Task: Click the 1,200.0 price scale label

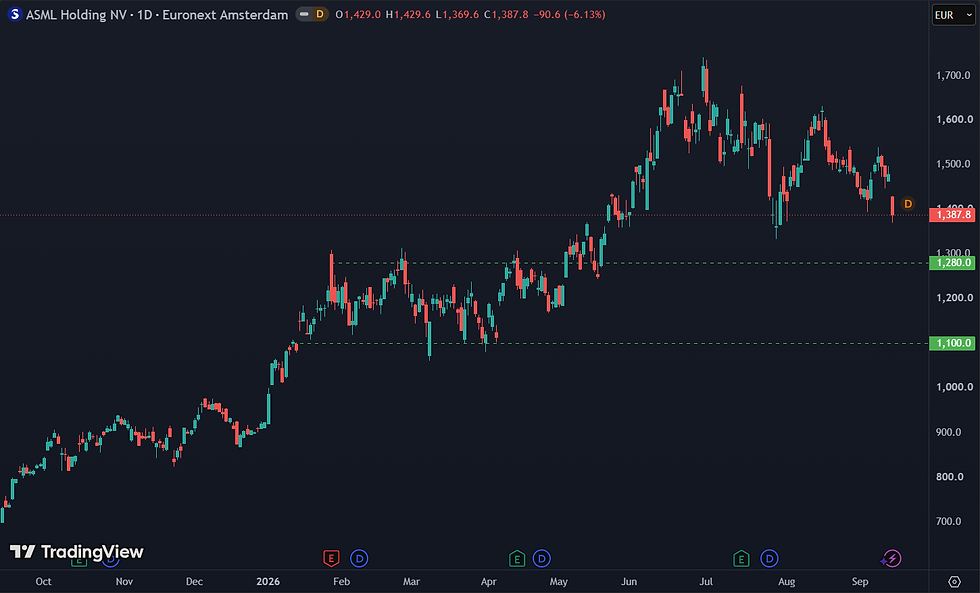Action: click(954, 298)
